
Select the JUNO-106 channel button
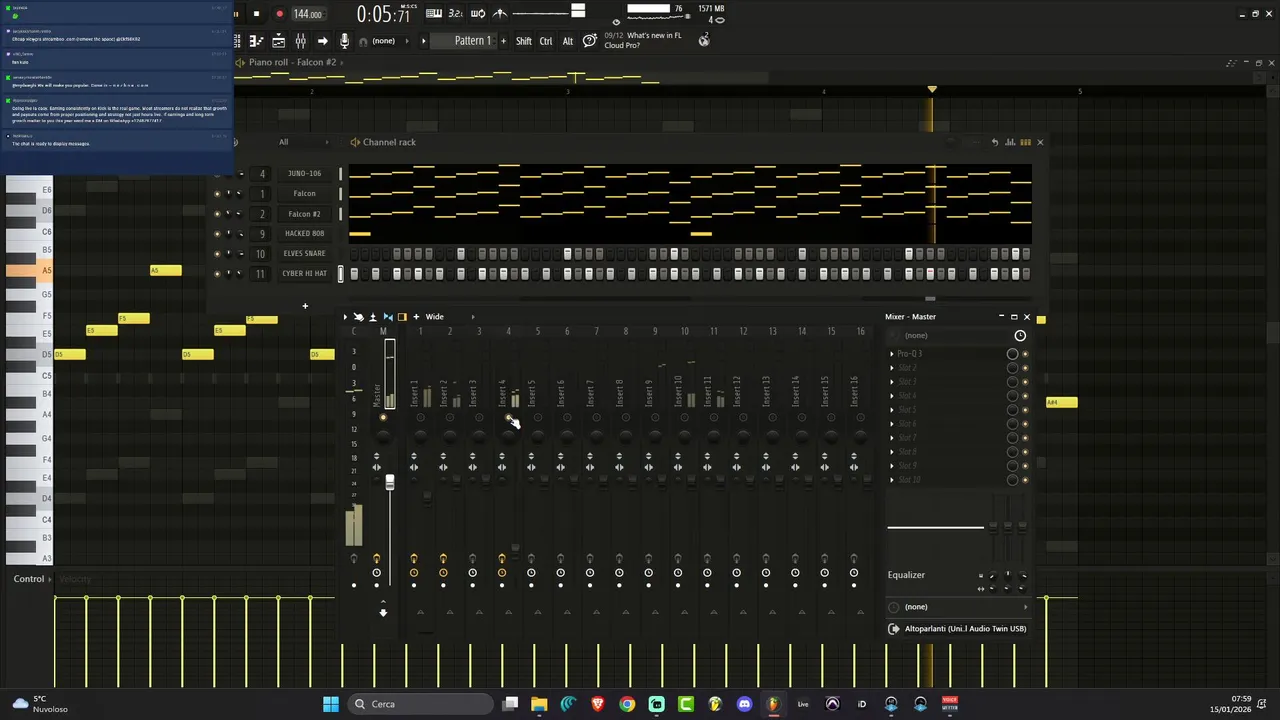[x=304, y=173]
